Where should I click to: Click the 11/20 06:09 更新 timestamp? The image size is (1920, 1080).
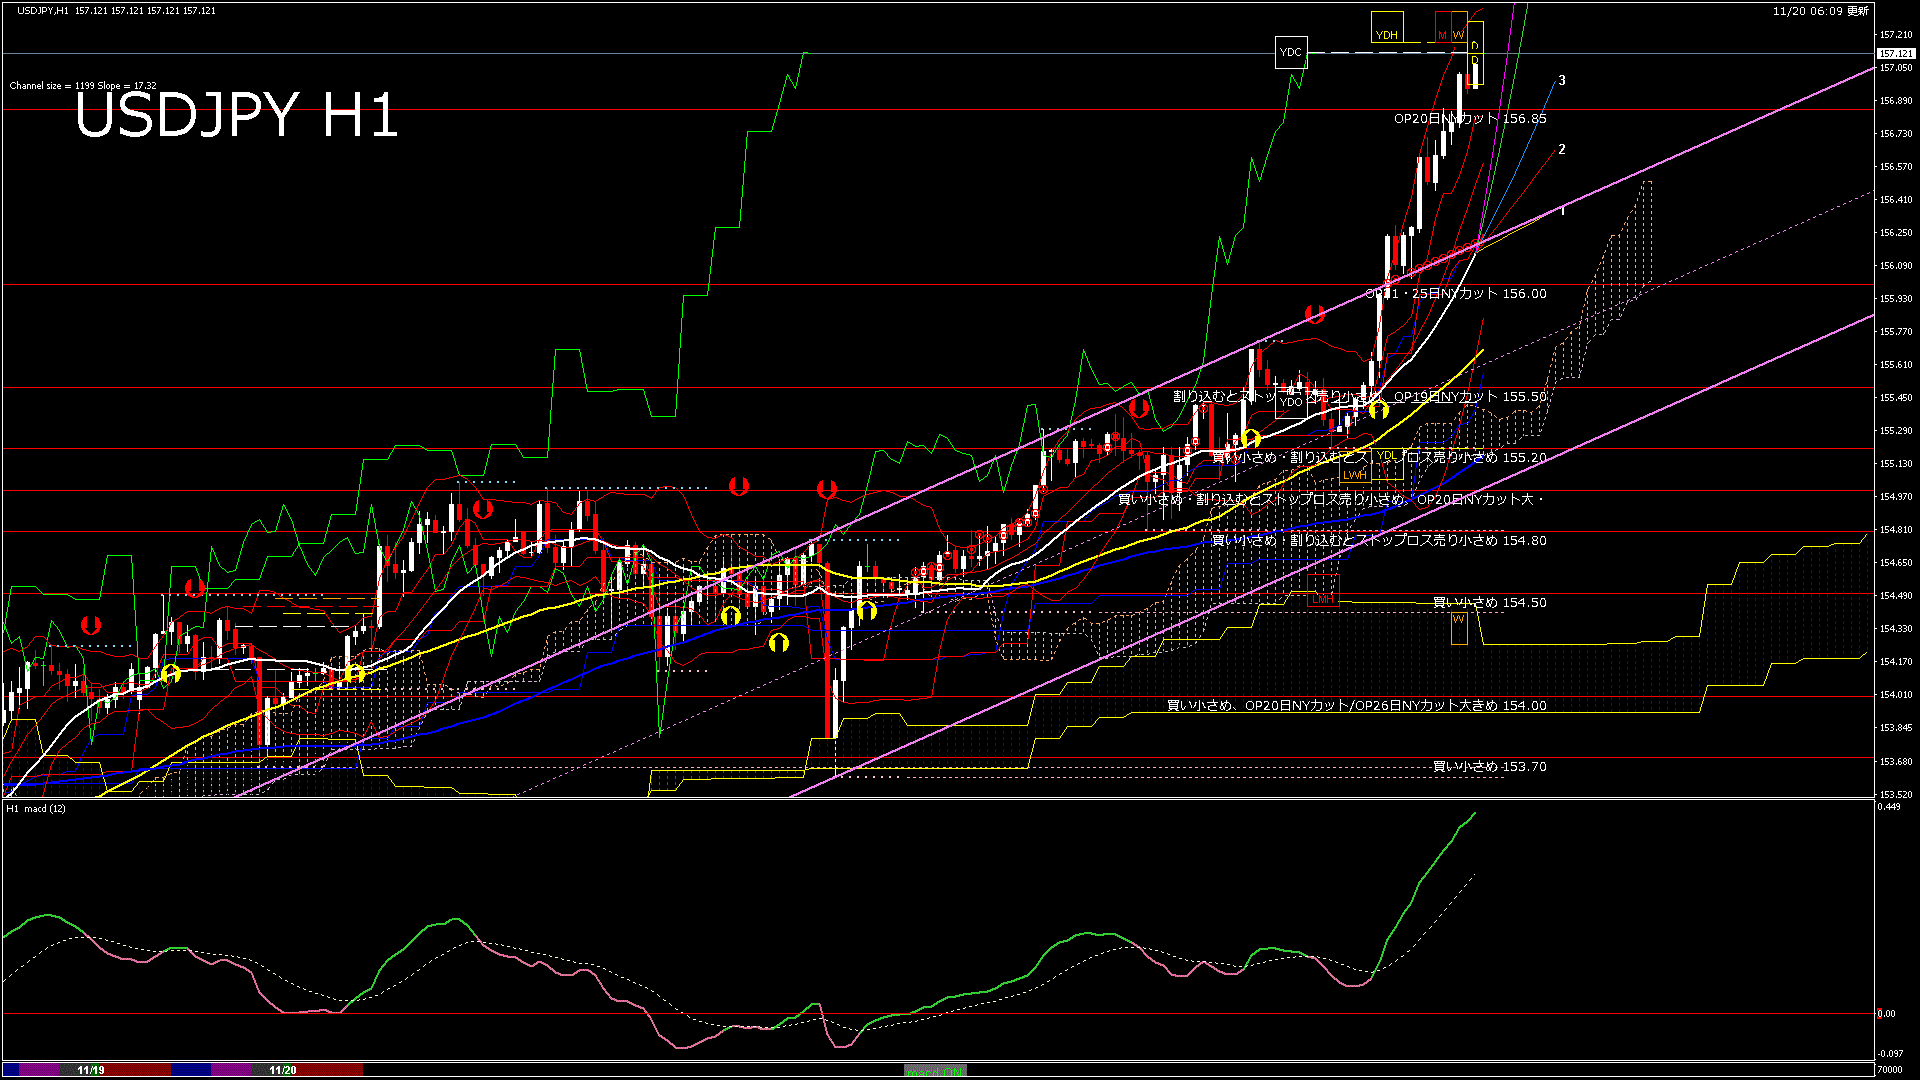(x=1820, y=11)
